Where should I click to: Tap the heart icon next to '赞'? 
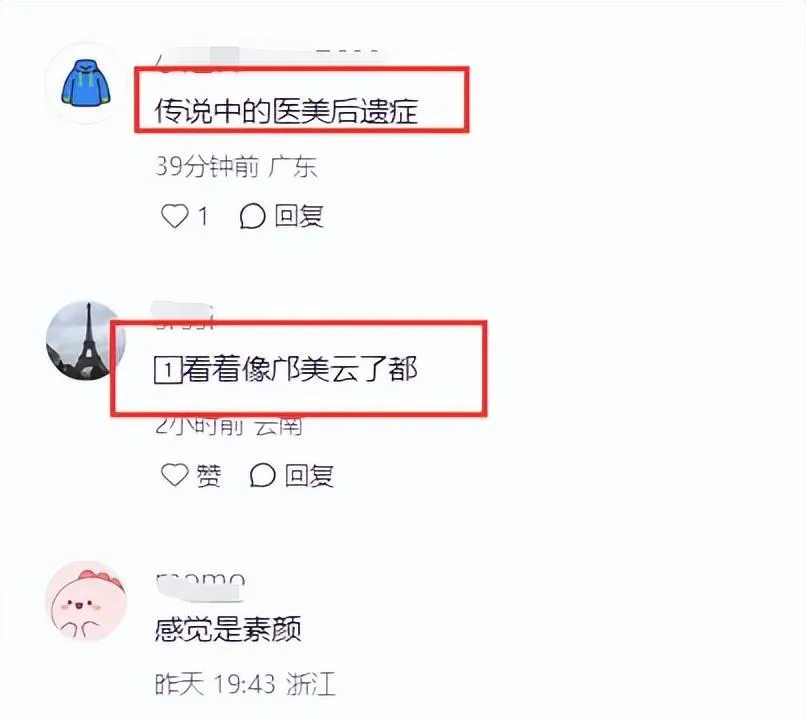[x=175, y=475]
